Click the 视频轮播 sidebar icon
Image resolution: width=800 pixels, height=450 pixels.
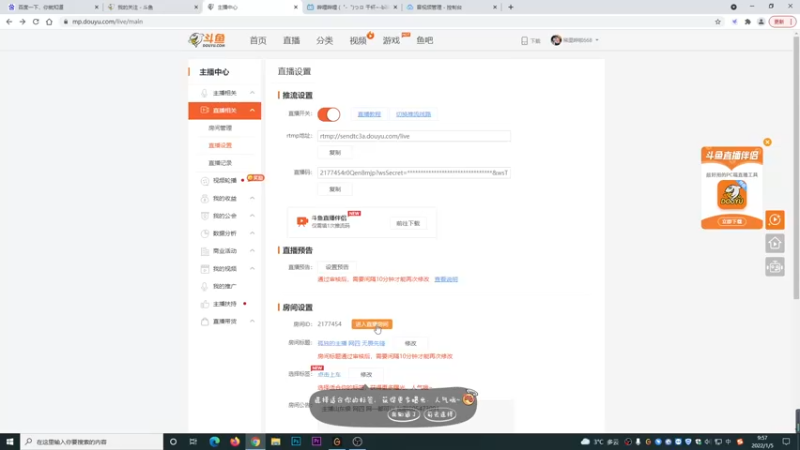point(205,181)
